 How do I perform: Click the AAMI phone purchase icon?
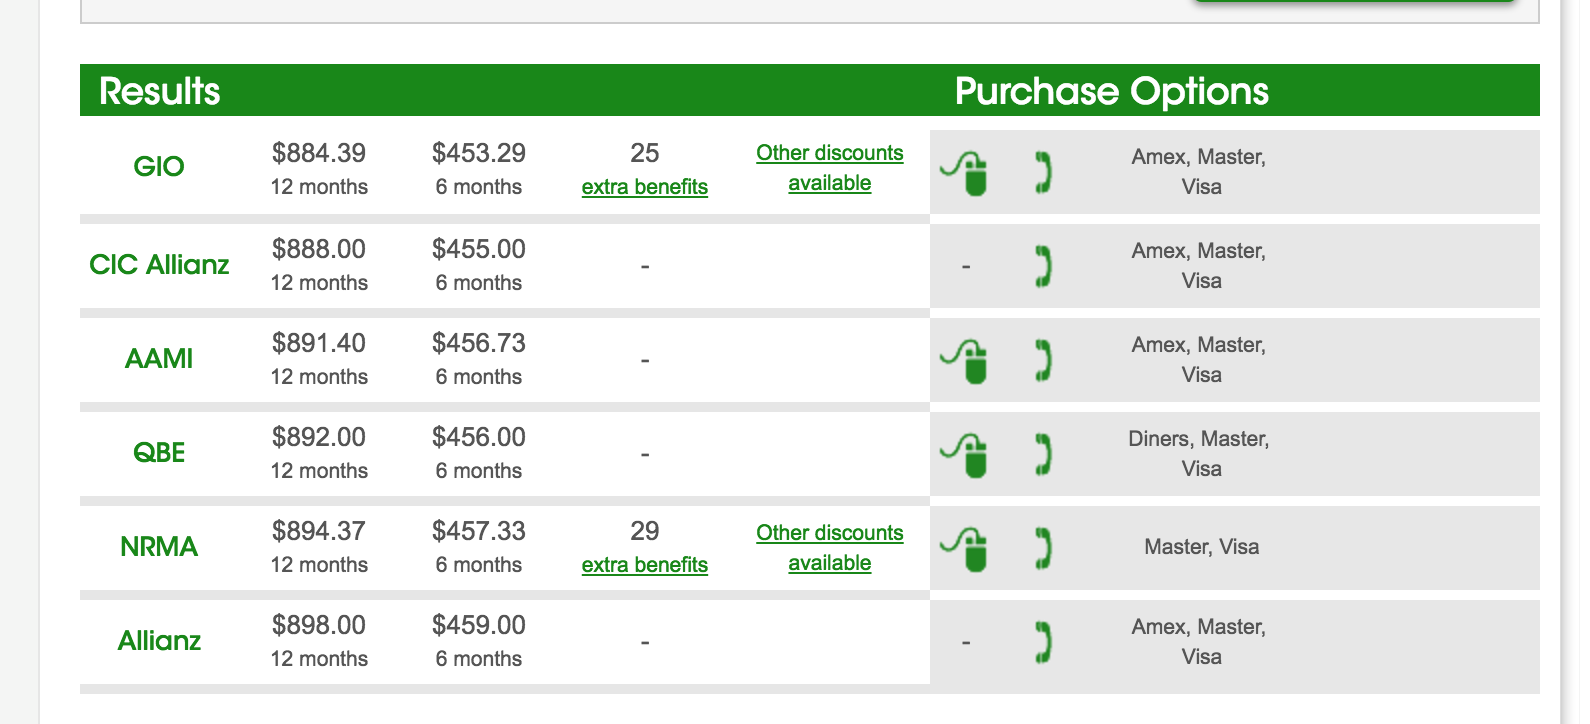(1043, 360)
